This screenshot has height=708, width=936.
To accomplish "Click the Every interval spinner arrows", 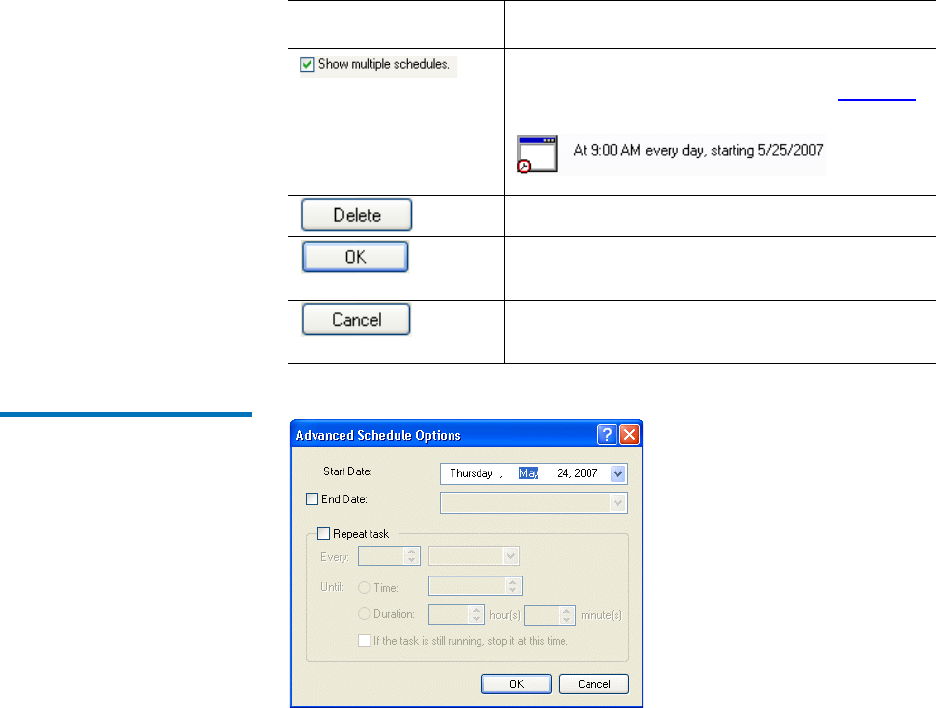I will point(411,556).
